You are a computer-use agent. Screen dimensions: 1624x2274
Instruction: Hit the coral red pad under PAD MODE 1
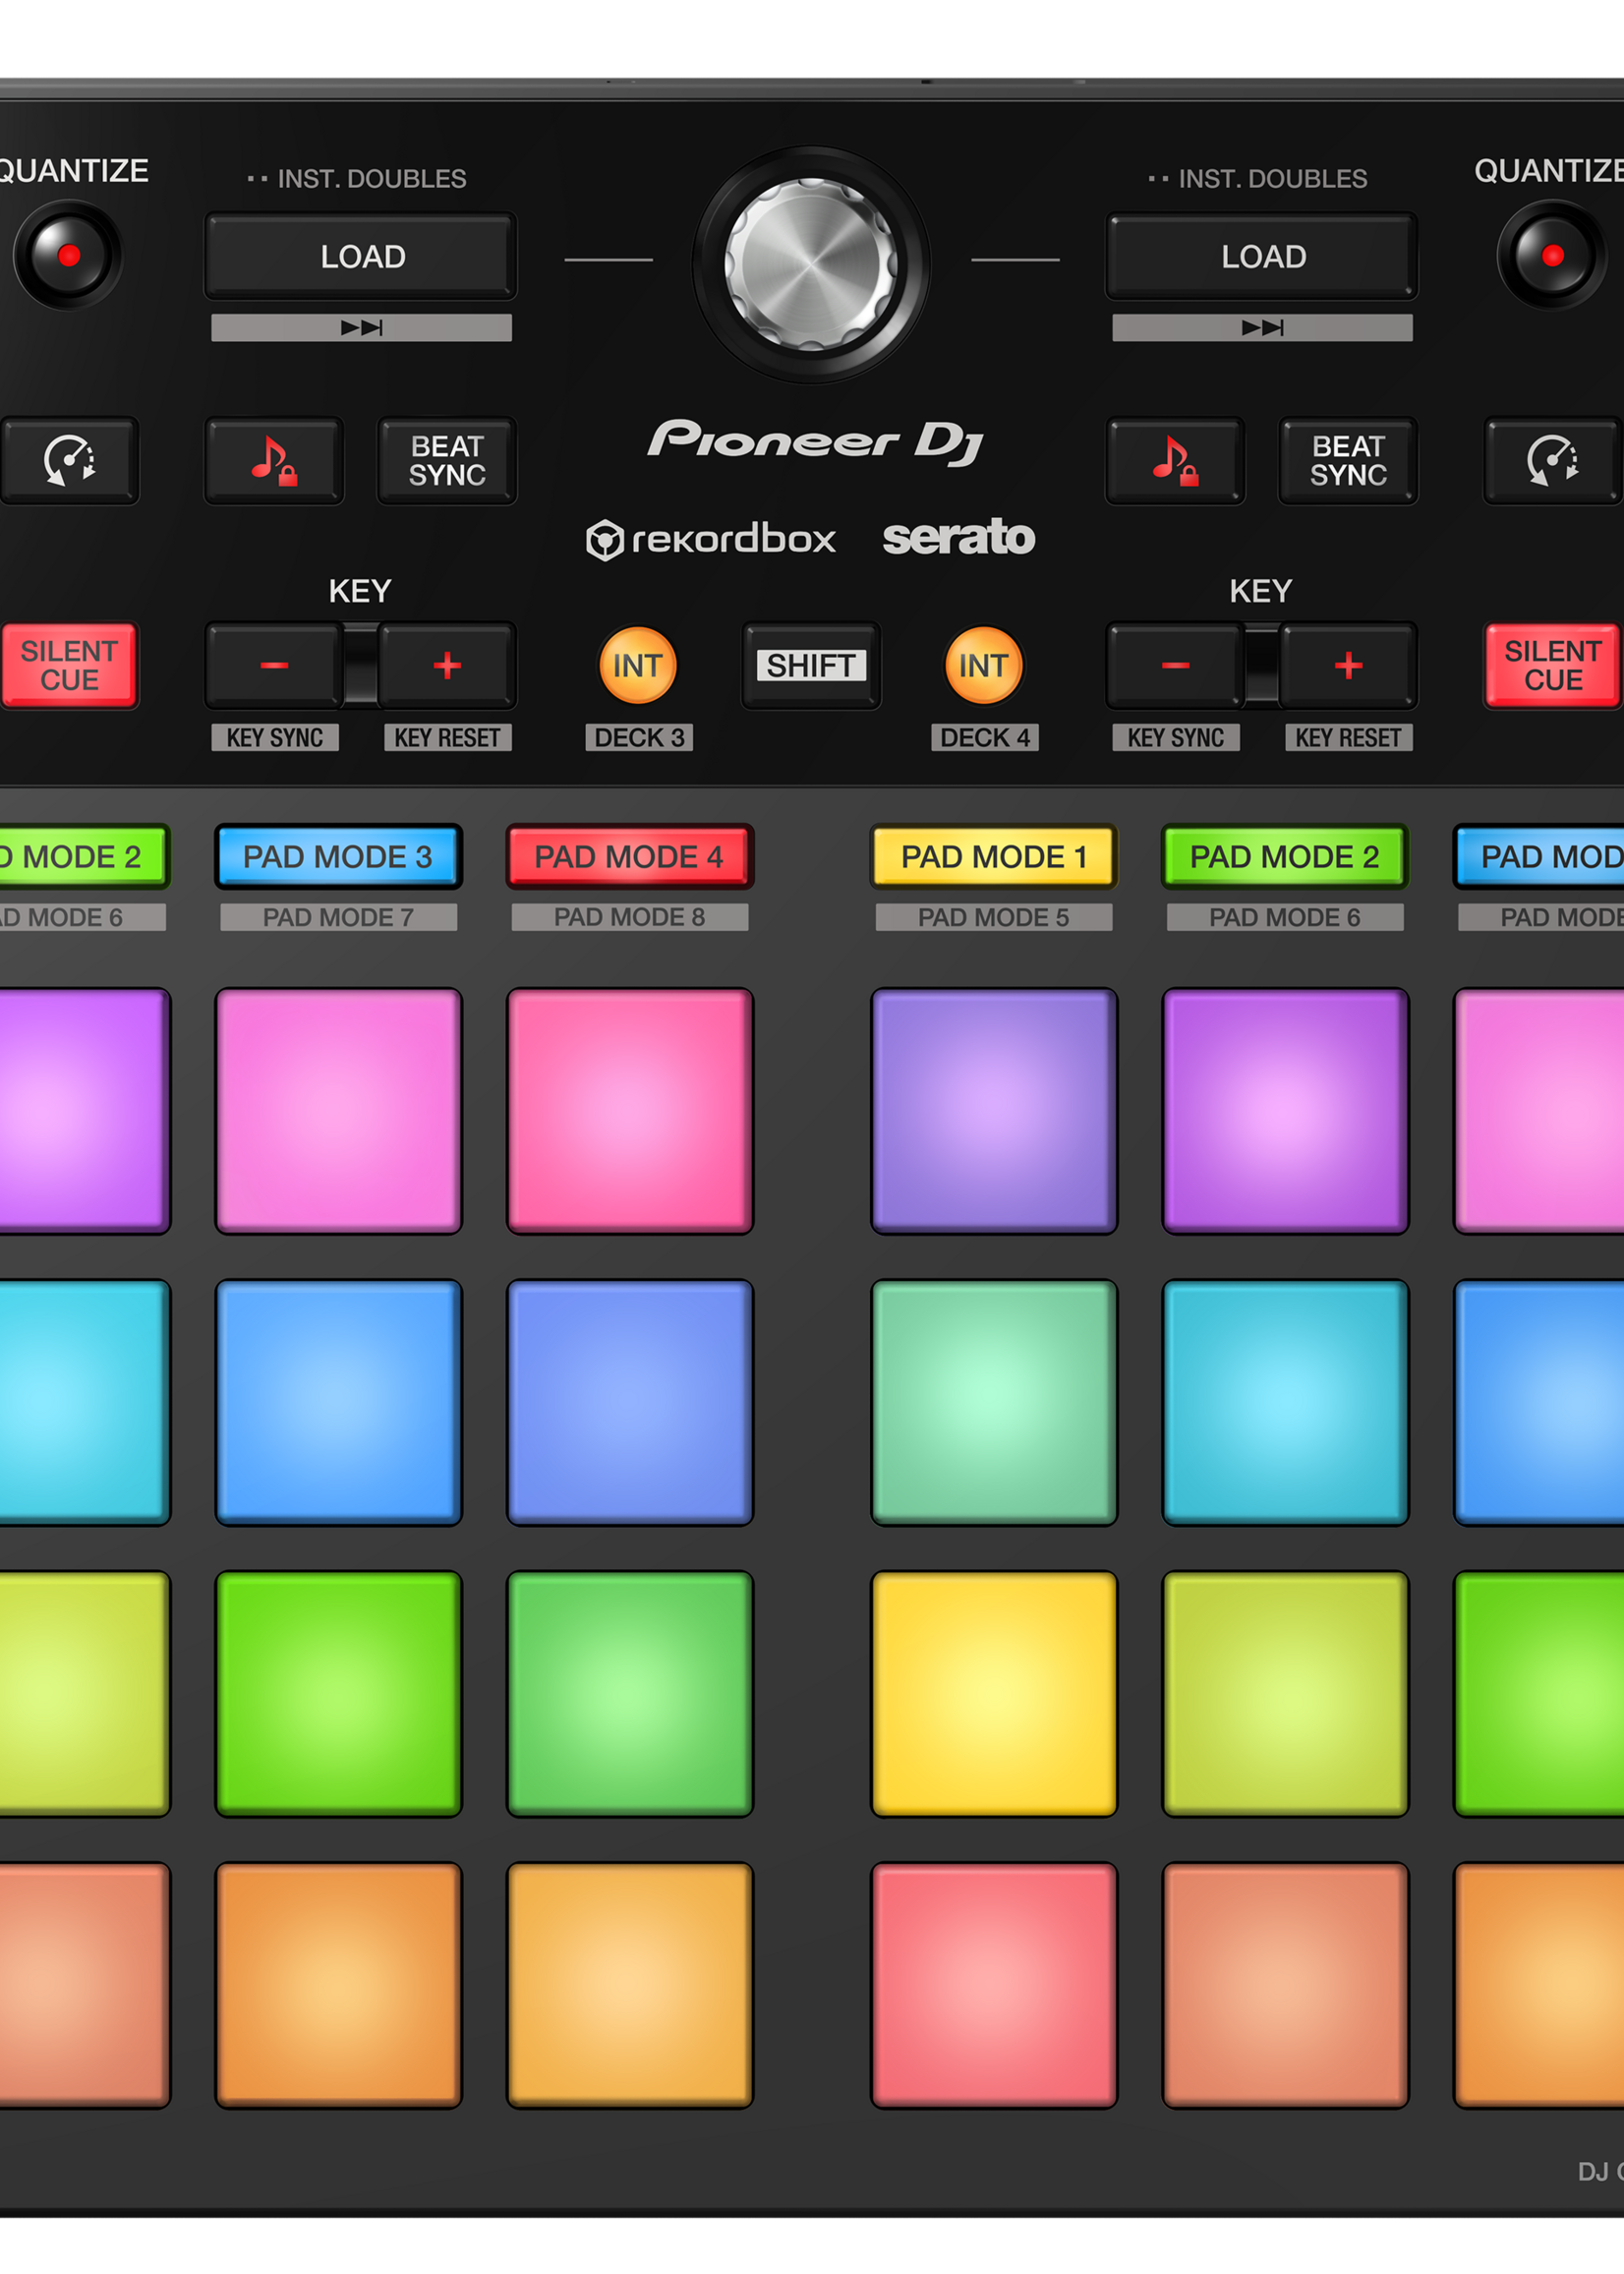pyautogui.click(x=994, y=1984)
